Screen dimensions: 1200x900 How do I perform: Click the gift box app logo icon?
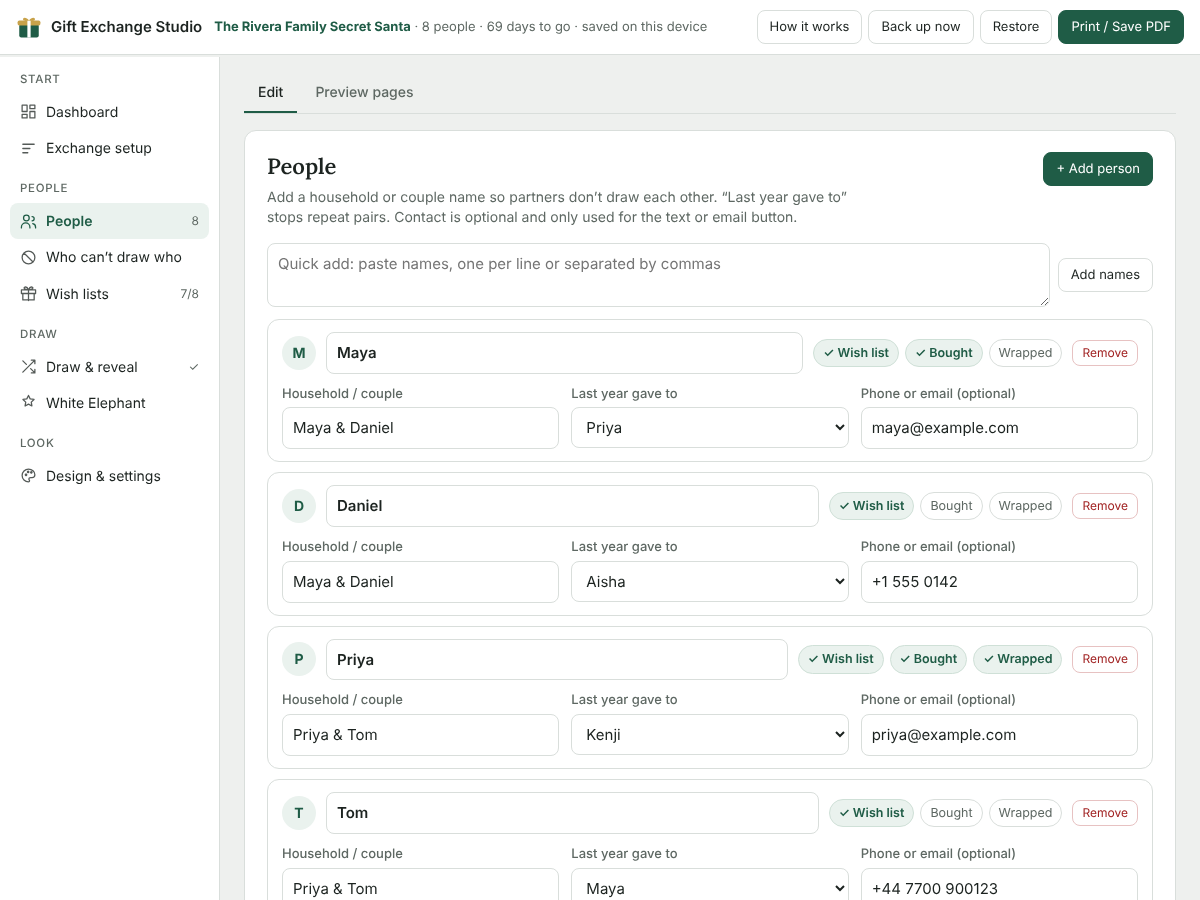(29, 27)
